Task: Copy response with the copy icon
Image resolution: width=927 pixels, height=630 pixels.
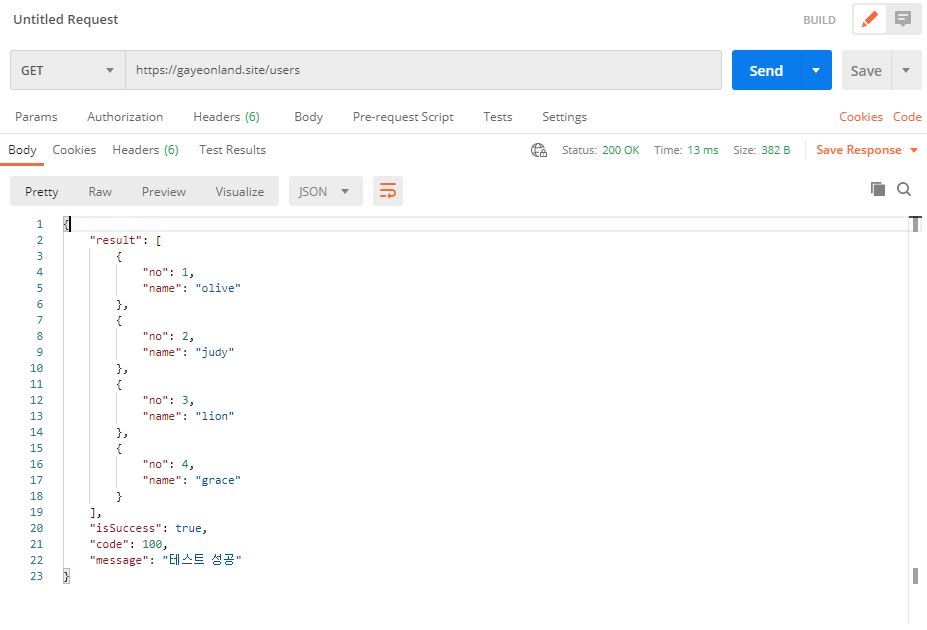Action: point(878,189)
